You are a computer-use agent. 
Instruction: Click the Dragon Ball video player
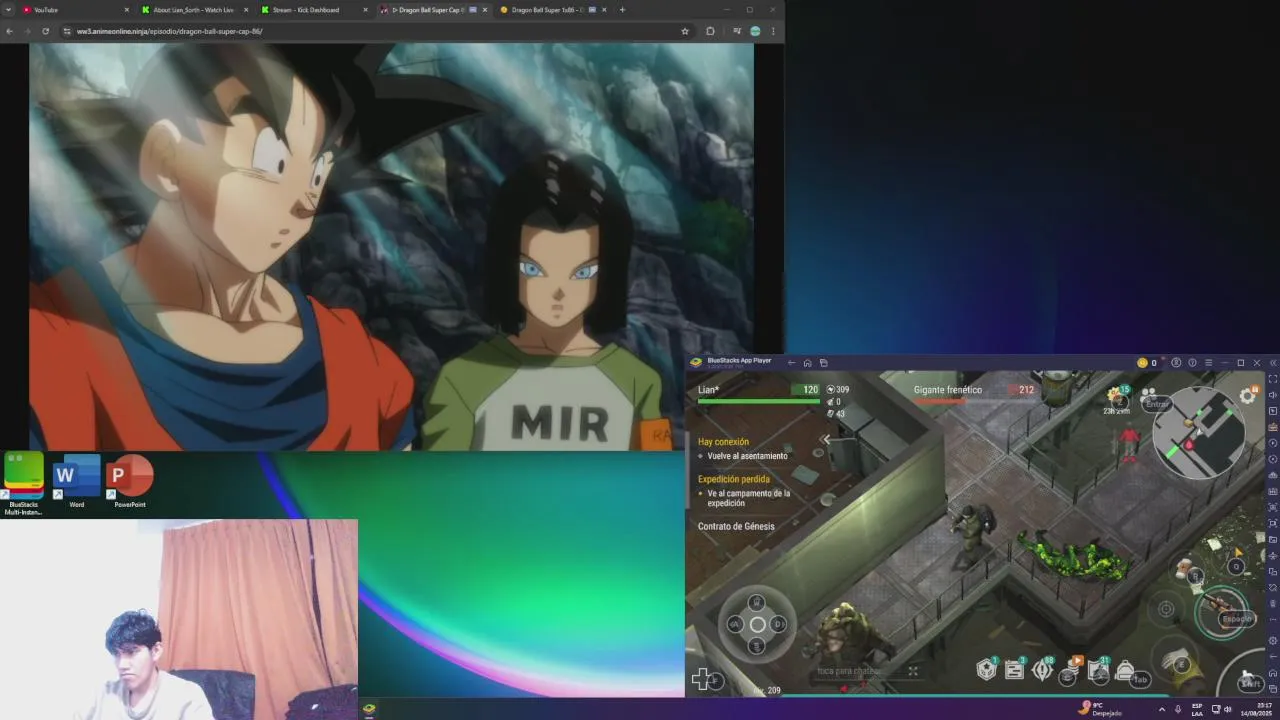[391, 246]
